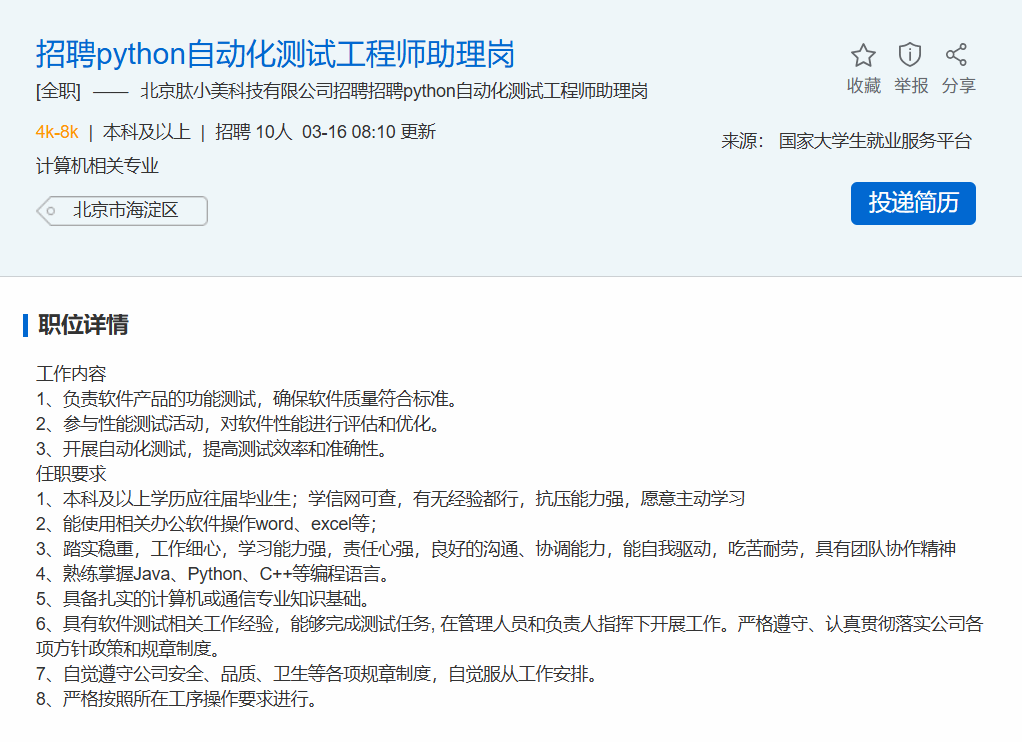This screenshot has width=1022, height=742.
Task: Click the 分享 text label
Action: [x=958, y=86]
